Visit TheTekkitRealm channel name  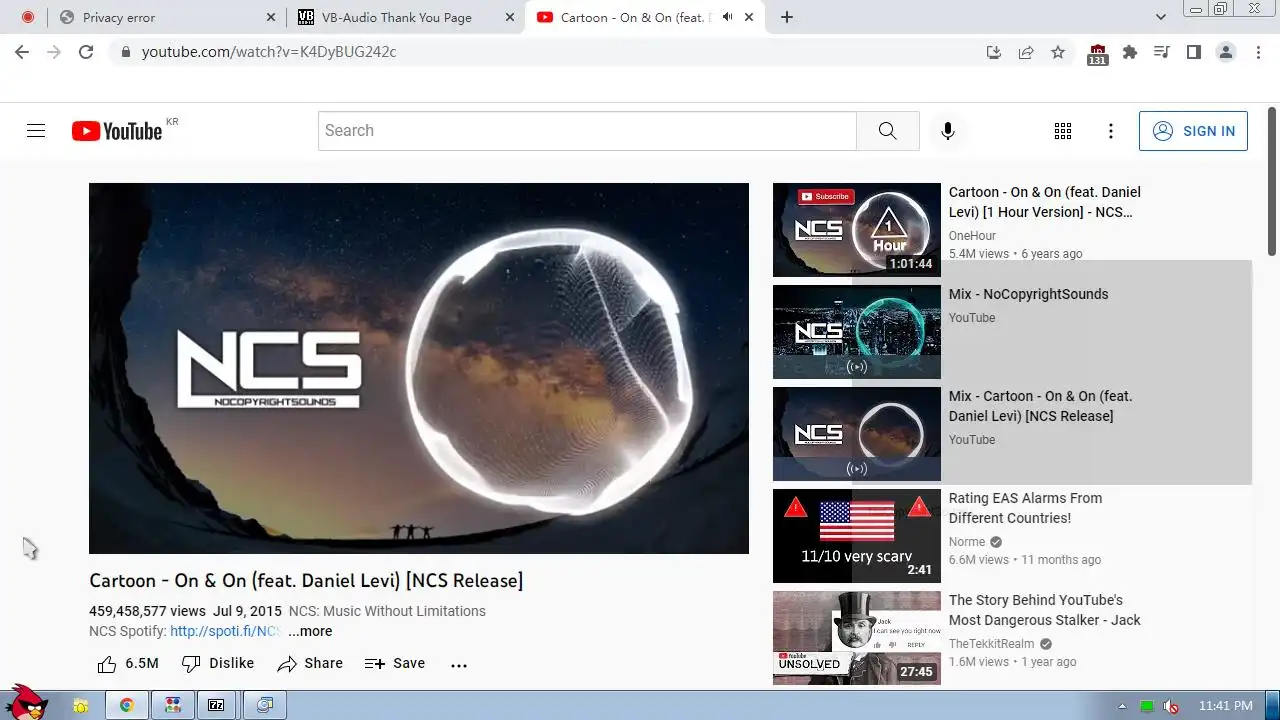993,644
